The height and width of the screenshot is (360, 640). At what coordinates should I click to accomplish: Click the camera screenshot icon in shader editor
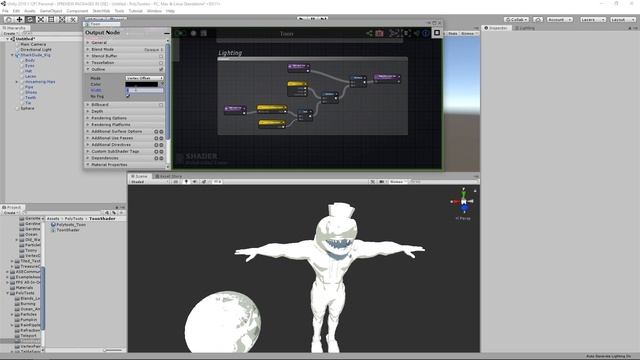click(380, 33)
